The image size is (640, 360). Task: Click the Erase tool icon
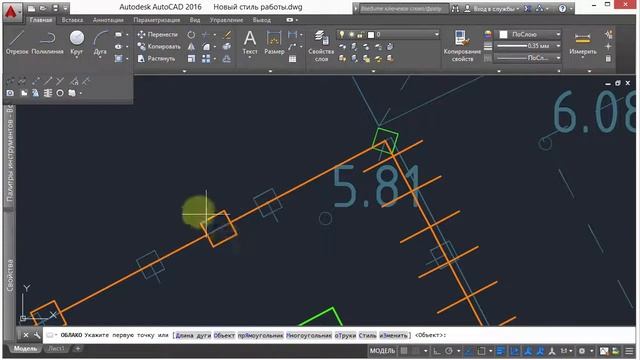pos(227,35)
